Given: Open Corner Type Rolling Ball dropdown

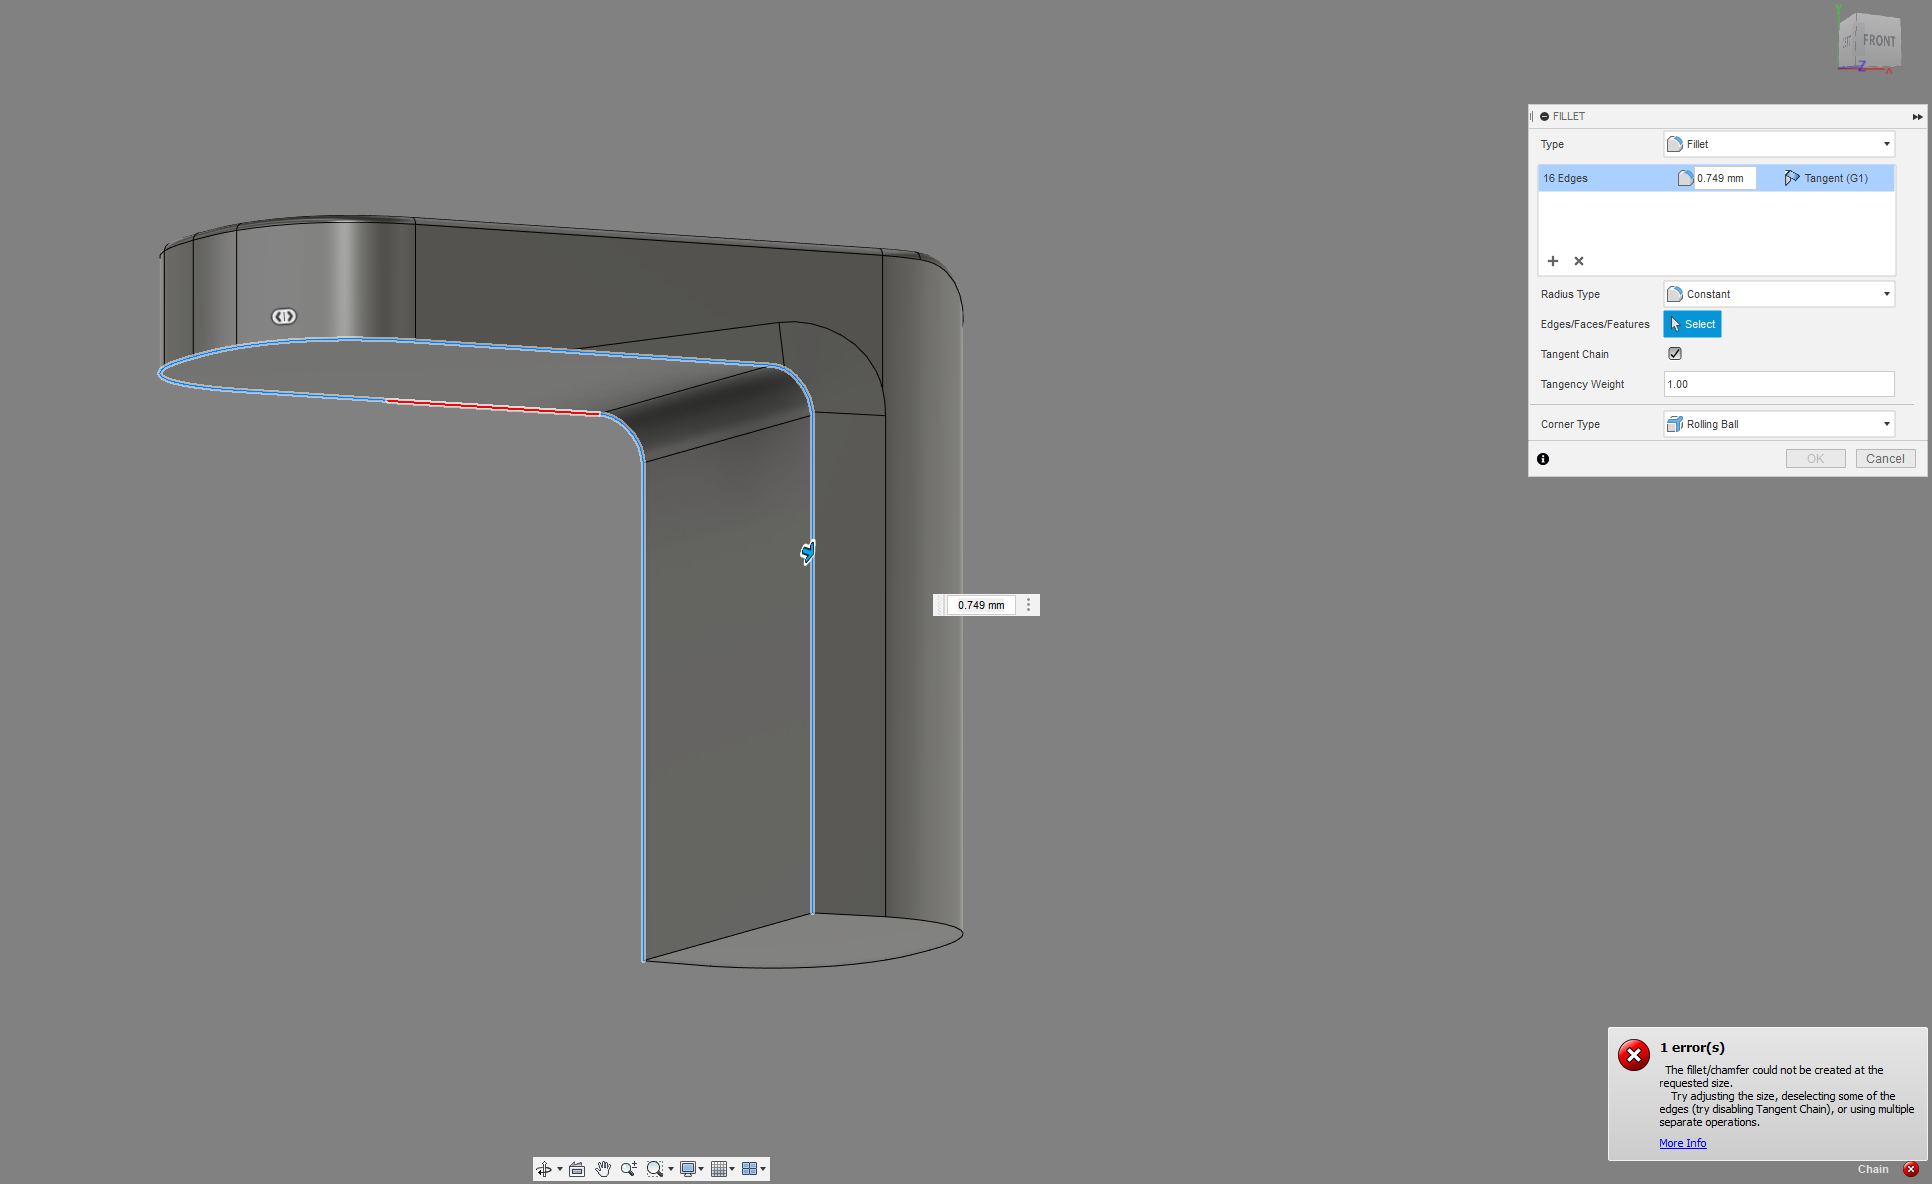Looking at the screenshot, I should point(1779,424).
